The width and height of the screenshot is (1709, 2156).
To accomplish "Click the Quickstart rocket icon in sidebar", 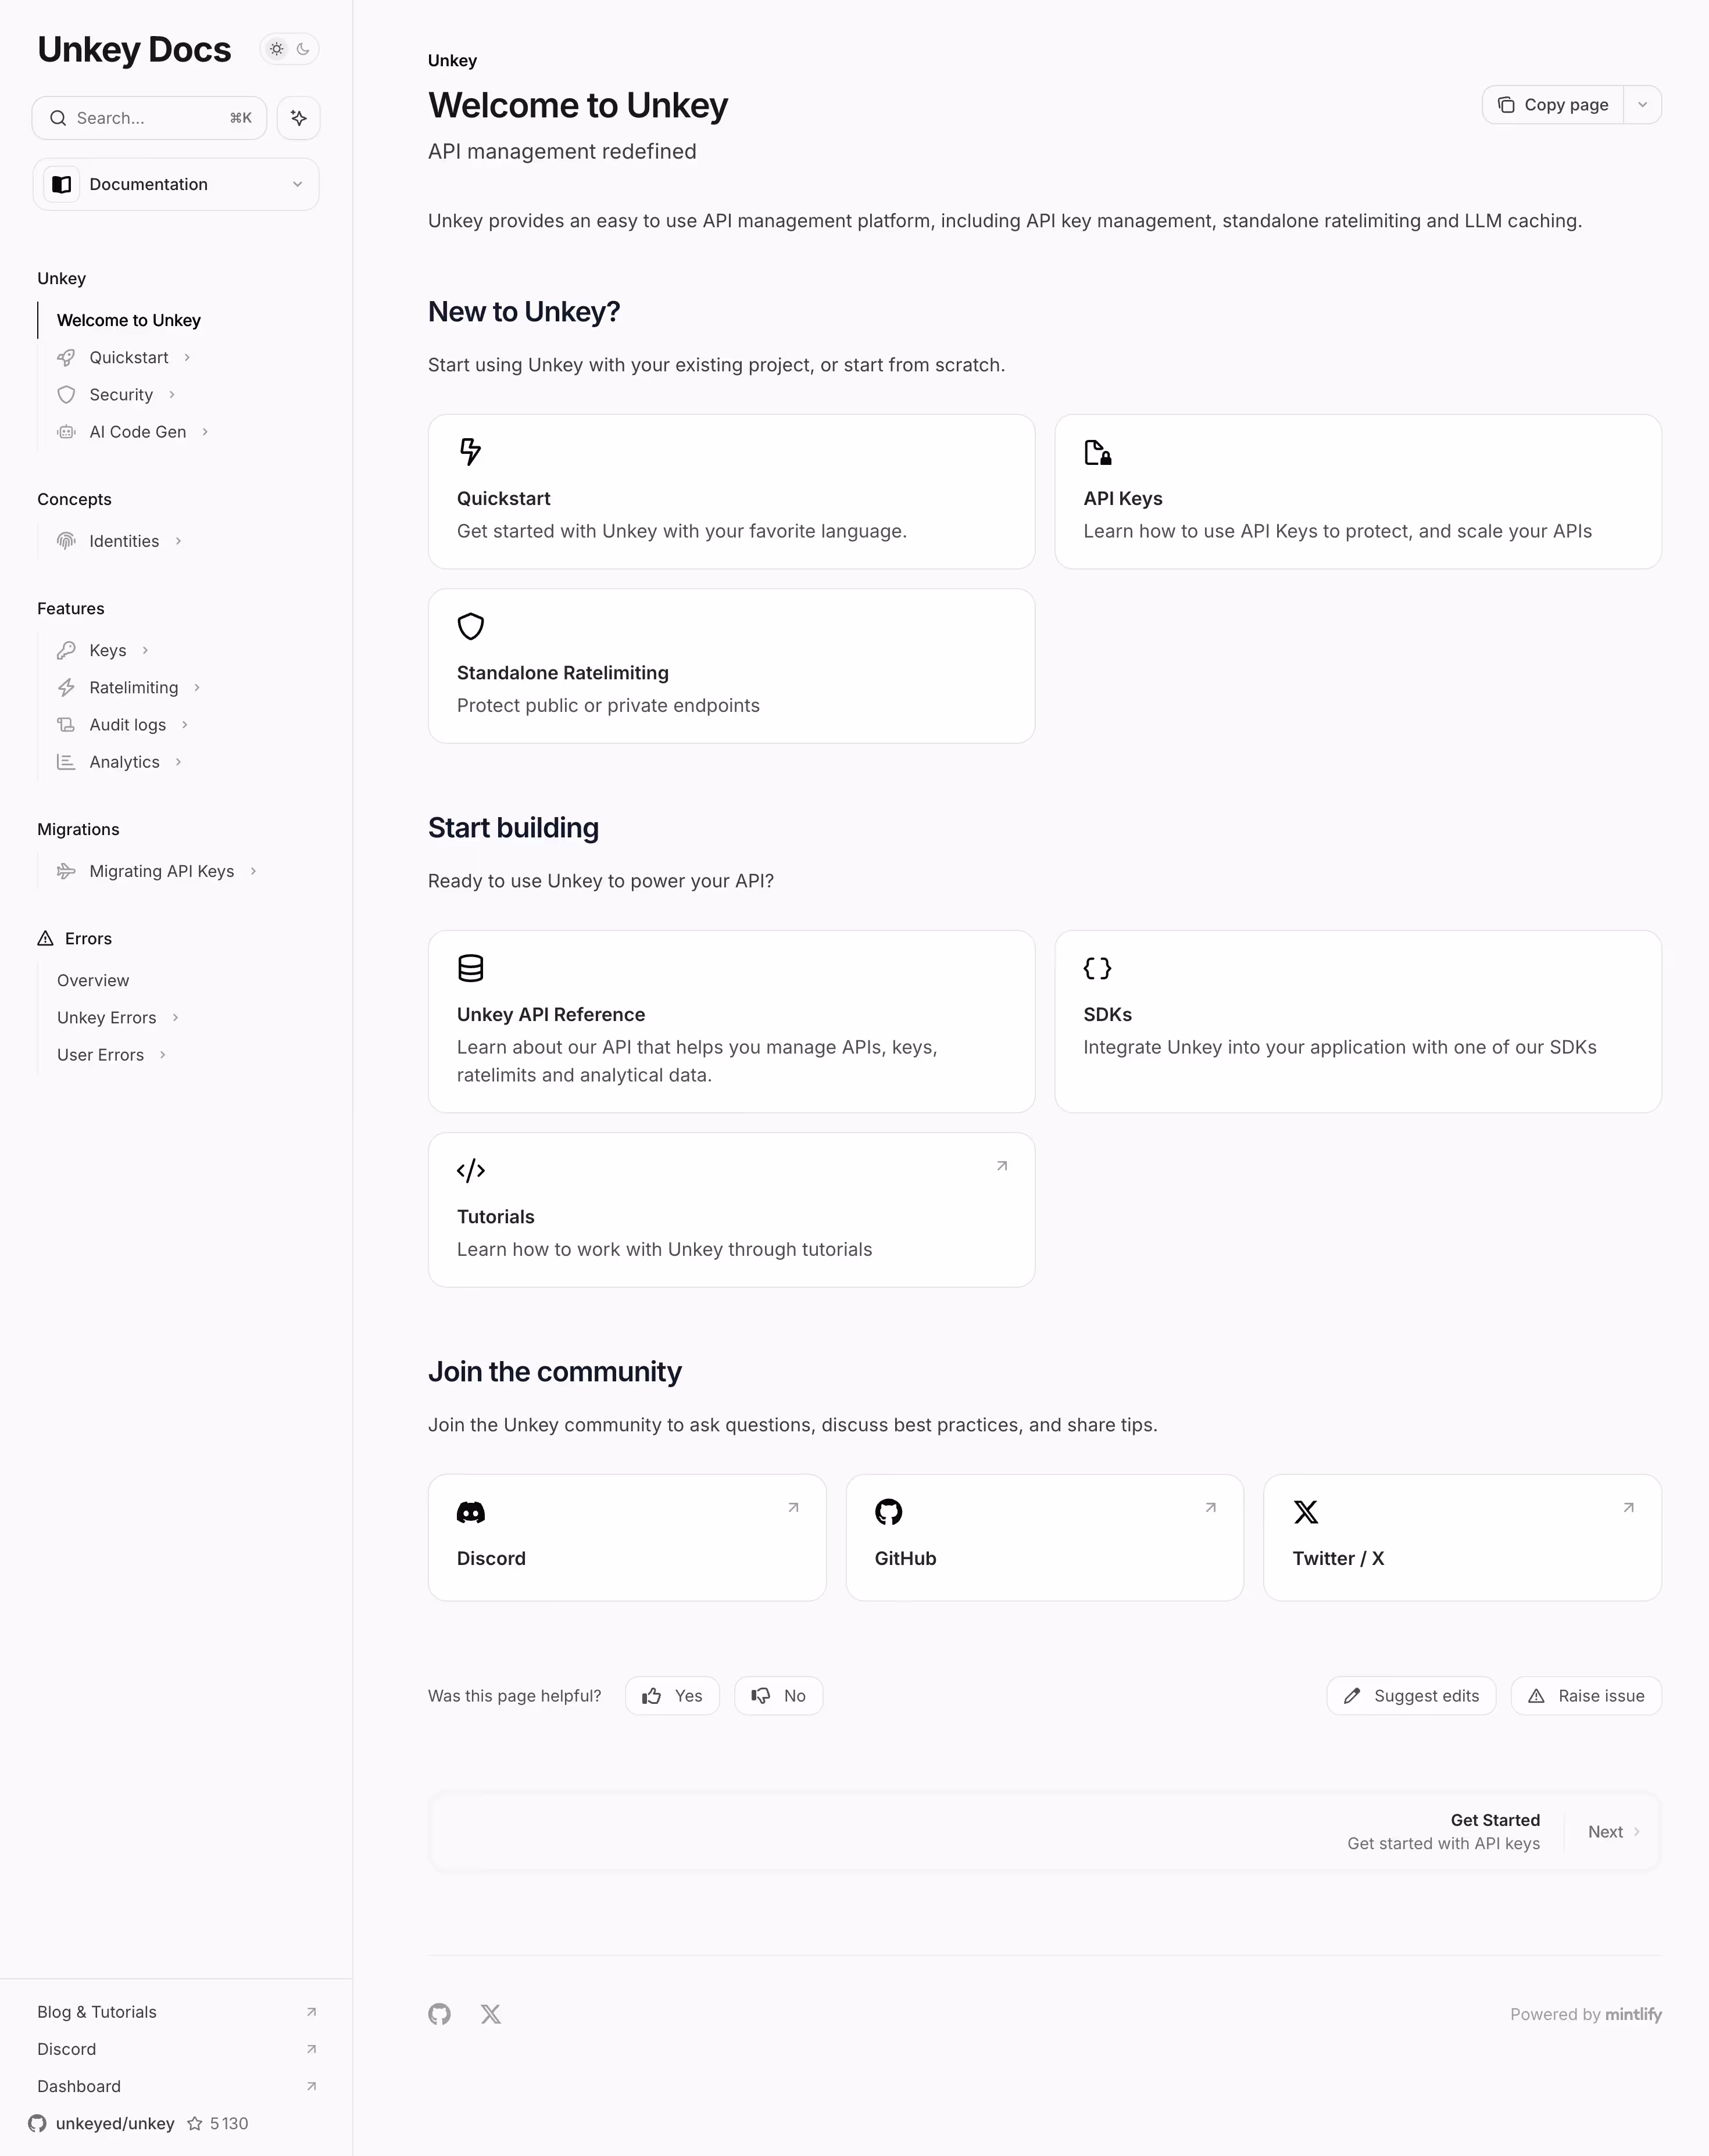I will (x=66, y=357).
